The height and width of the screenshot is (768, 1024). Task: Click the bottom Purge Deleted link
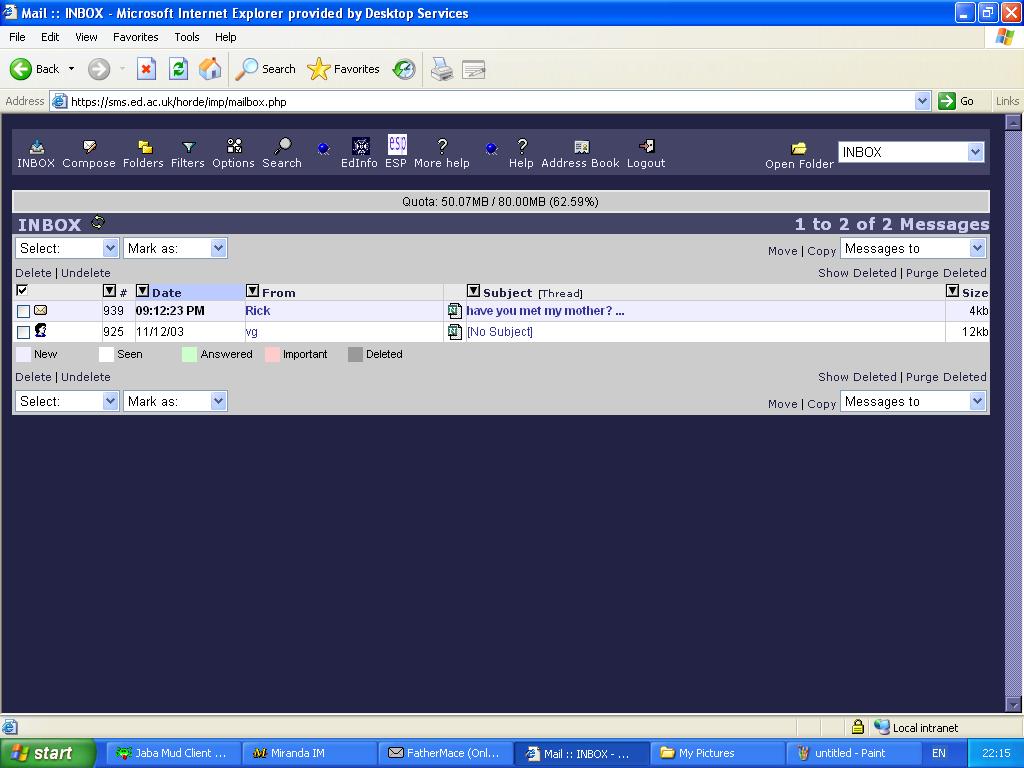(x=946, y=377)
